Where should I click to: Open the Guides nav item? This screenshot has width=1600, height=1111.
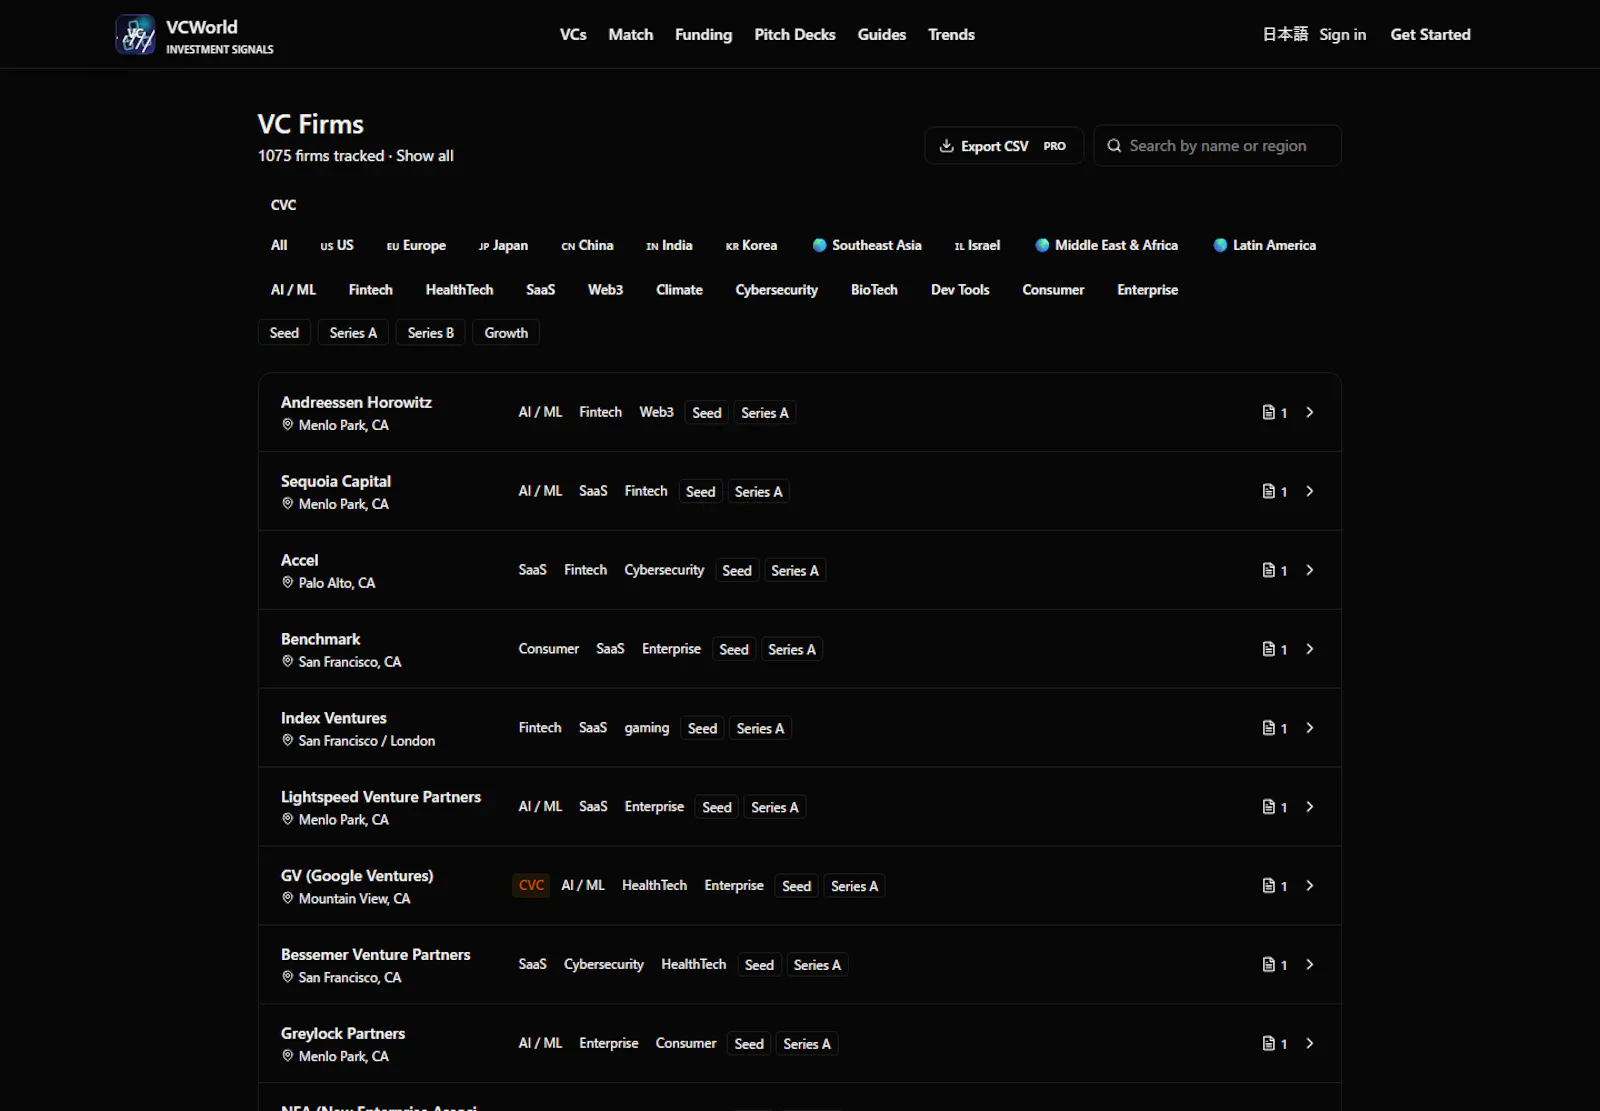pyautogui.click(x=882, y=34)
